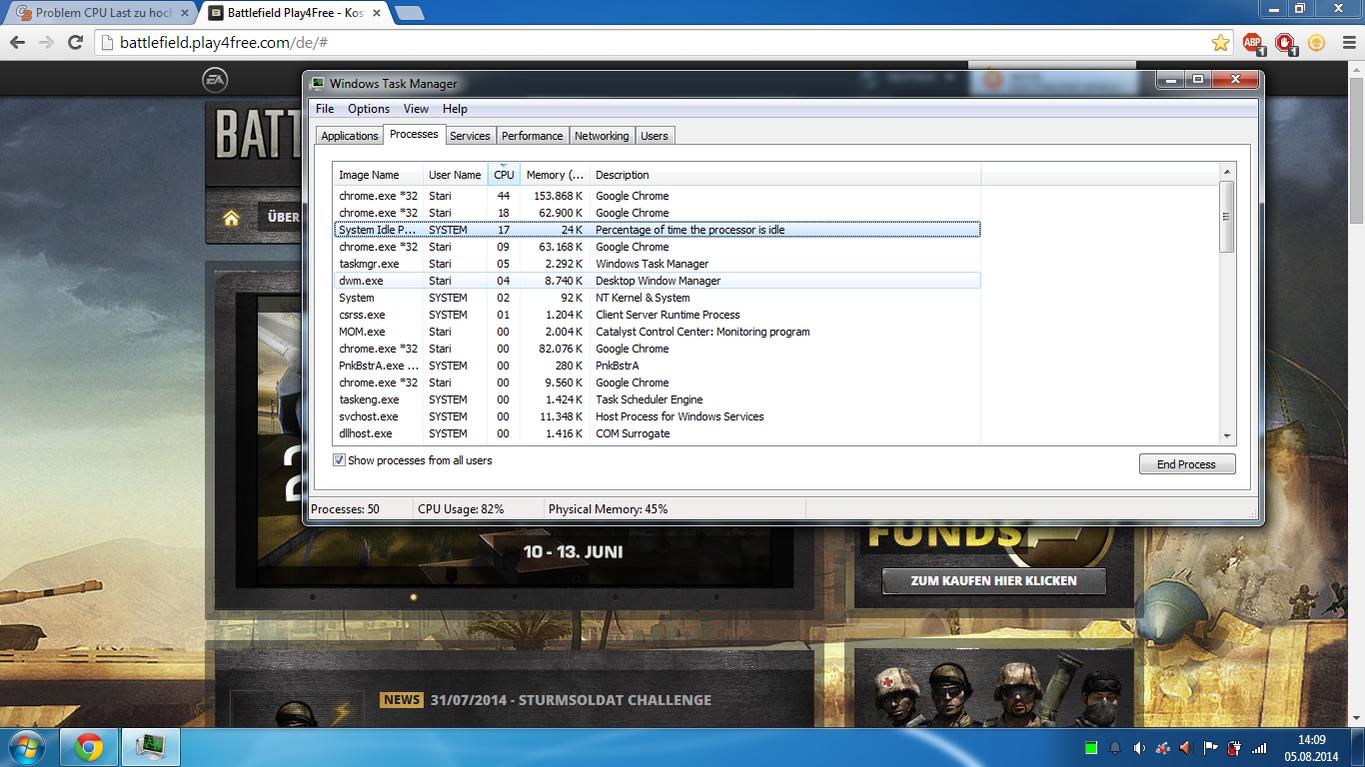This screenshot has width=1365, height=767.
Task: Click the browser forward arrow
Action: click(46, 43)
